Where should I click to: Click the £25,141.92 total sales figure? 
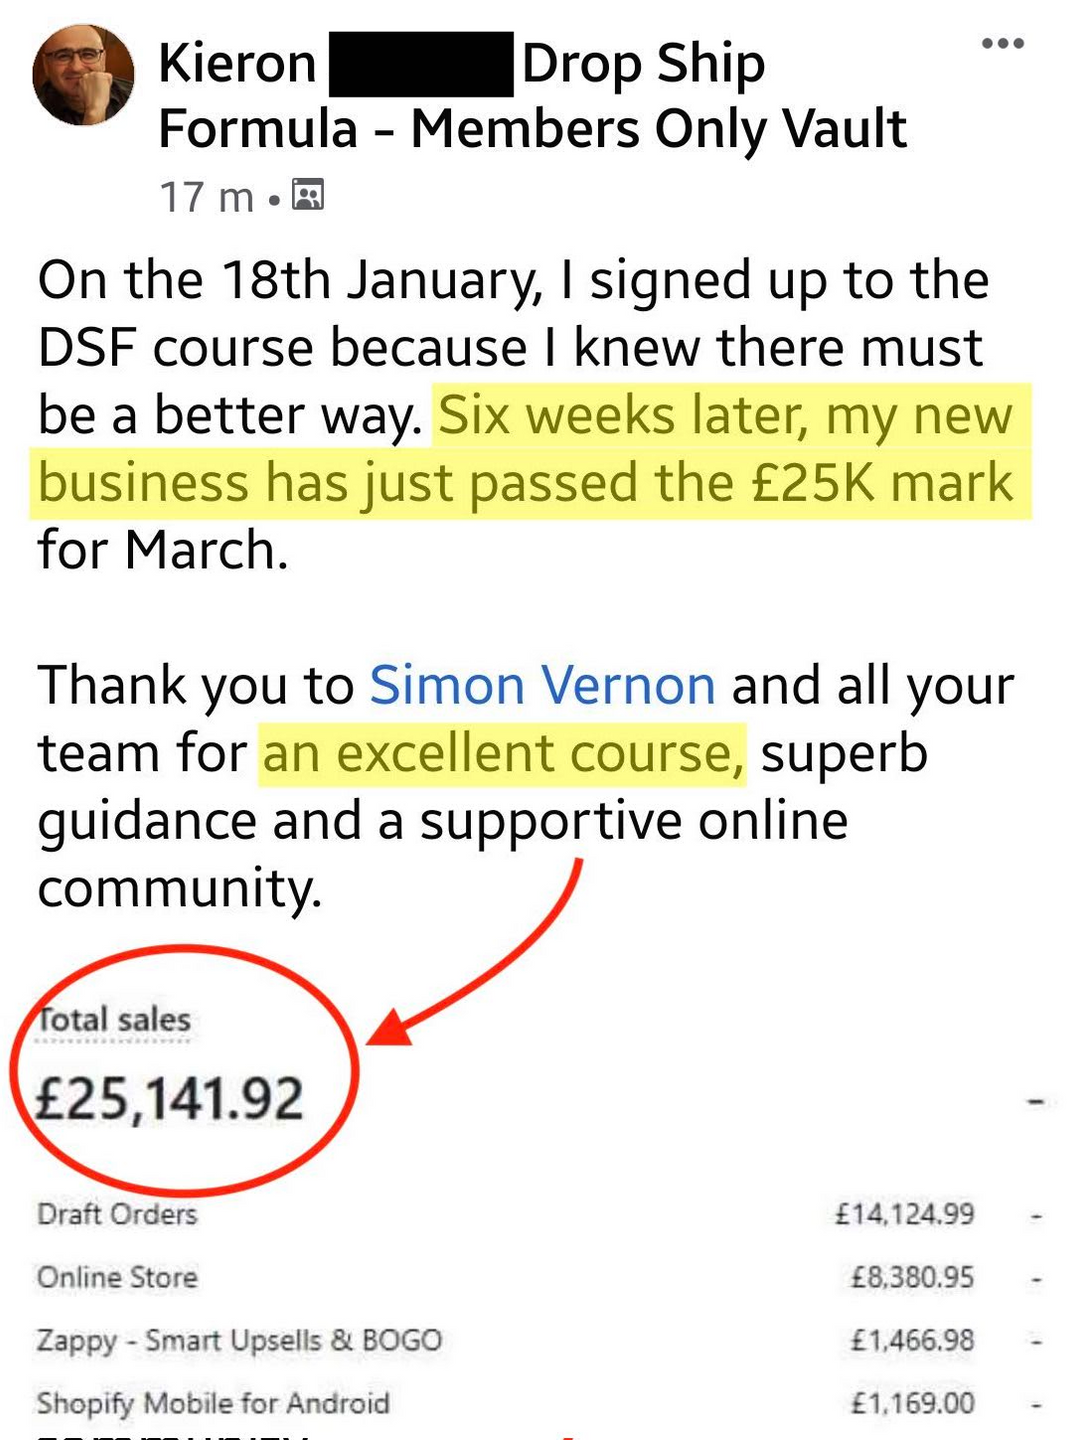pyautogui.click(x=169, y=1099)
